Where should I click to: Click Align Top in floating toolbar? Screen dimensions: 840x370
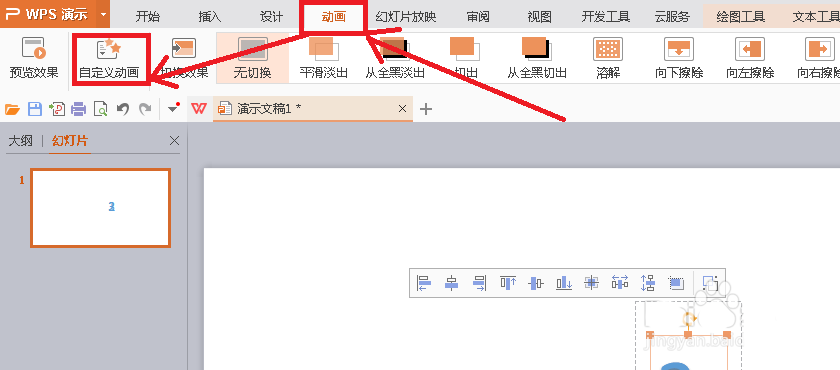pyautogui.click(x=508, y=283)
